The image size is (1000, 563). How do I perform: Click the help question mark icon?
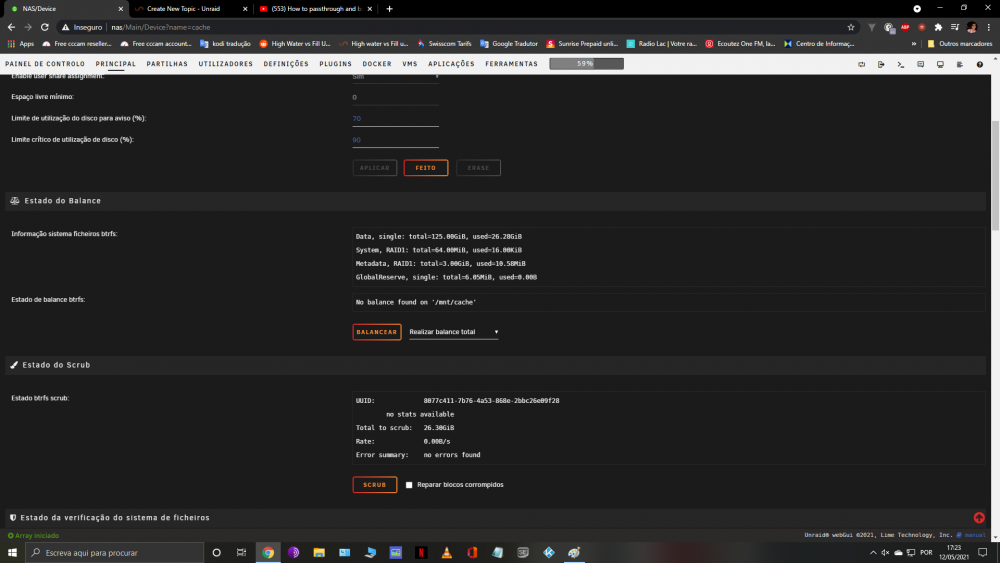(980, 64)
